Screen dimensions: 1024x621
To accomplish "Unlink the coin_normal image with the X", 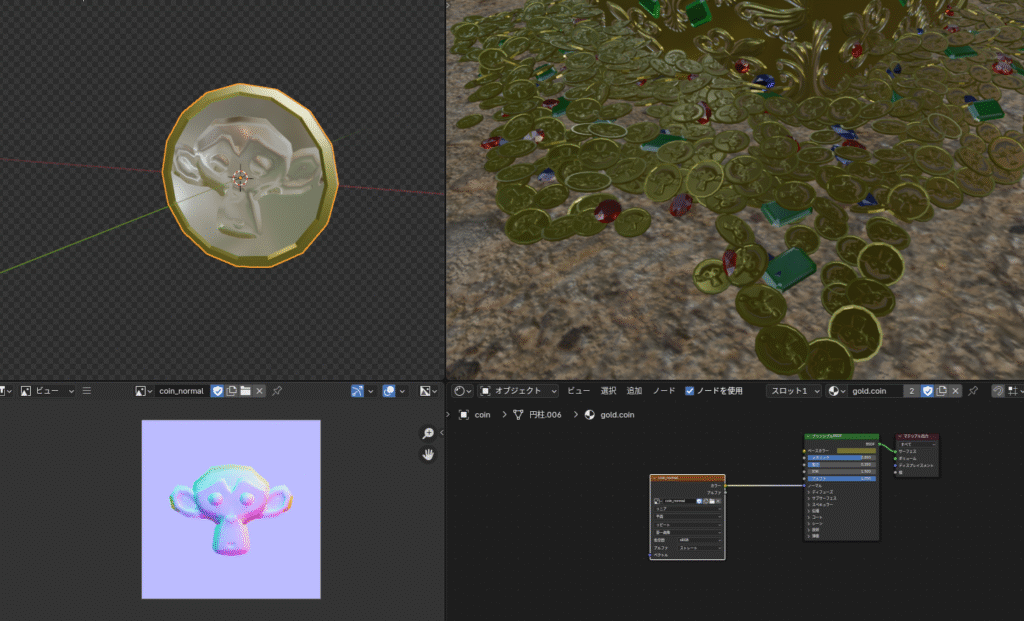I will tap(259, 391).
